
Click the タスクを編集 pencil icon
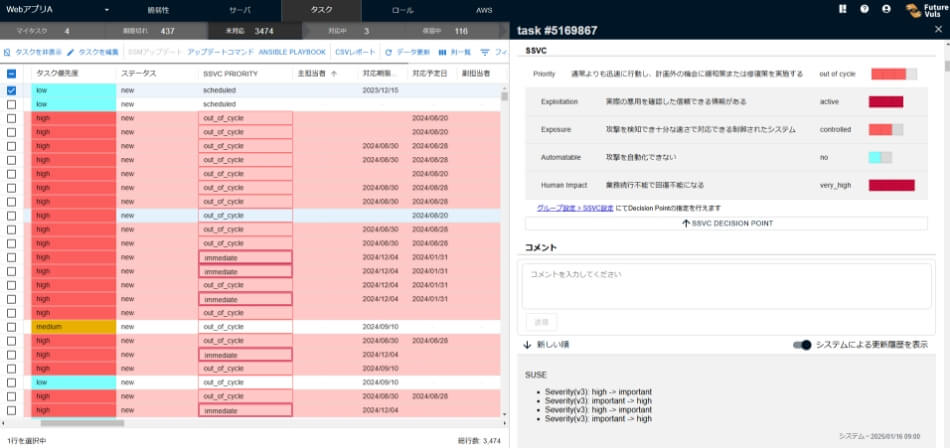[71, 51]
